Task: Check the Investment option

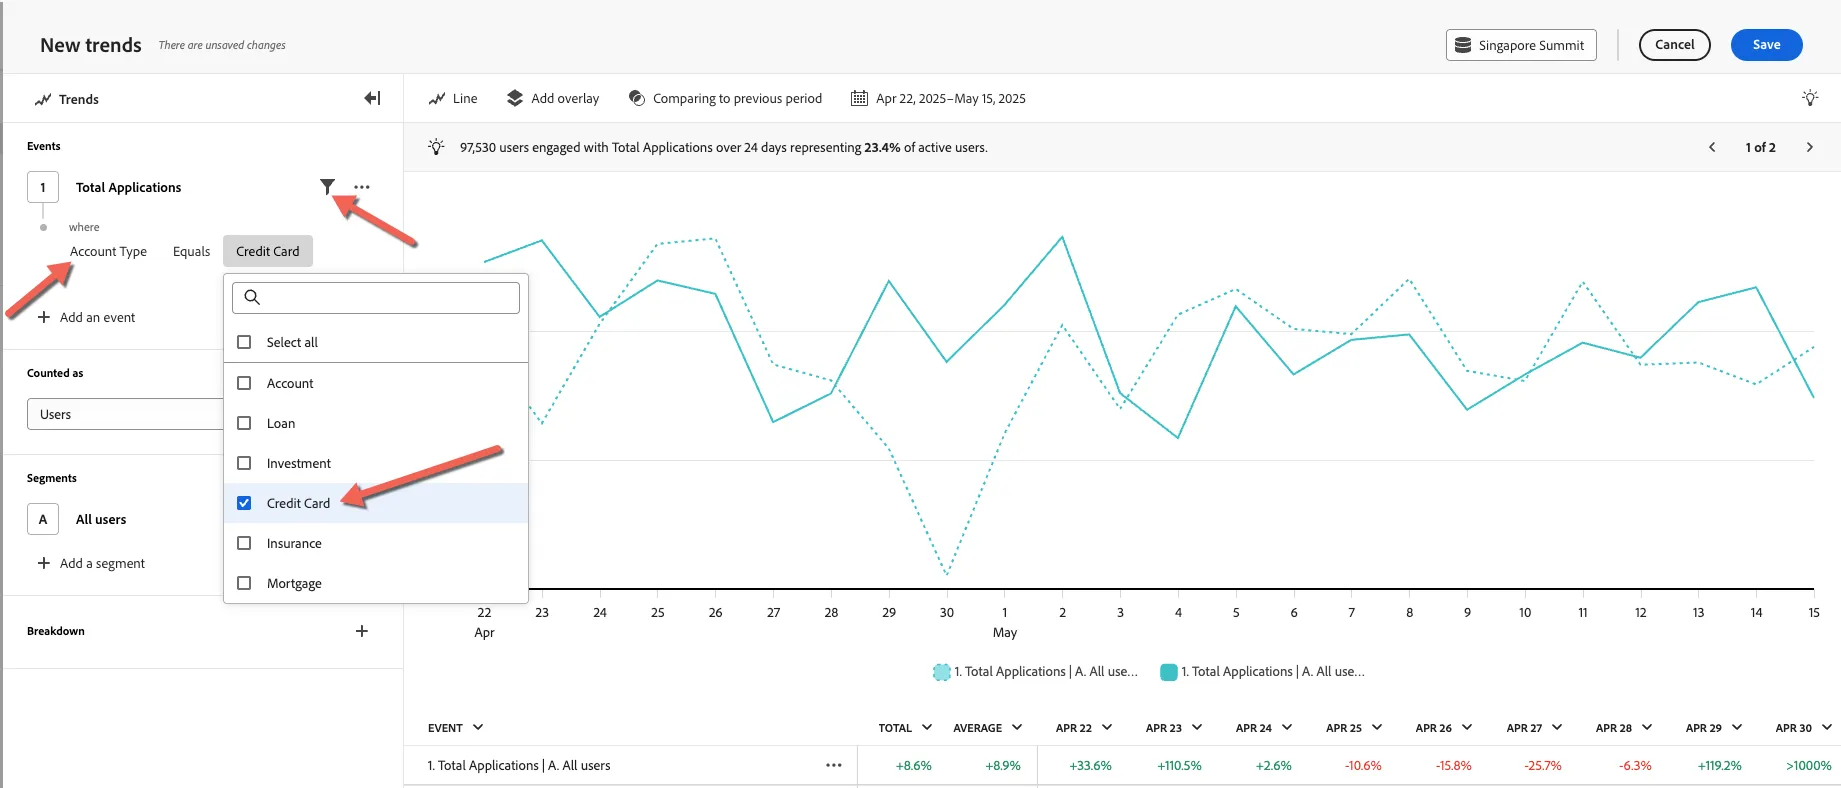Action: point(244,463)
